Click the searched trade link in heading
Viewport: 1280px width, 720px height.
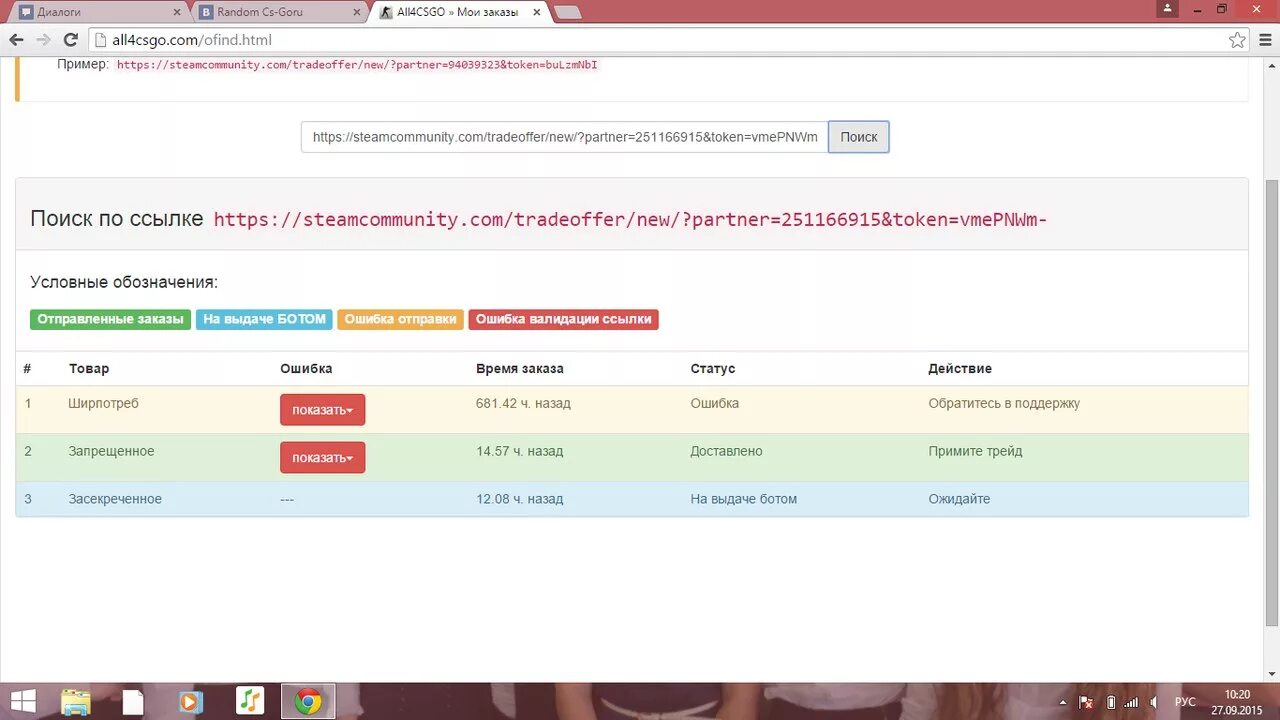click(x=630, y=219)
